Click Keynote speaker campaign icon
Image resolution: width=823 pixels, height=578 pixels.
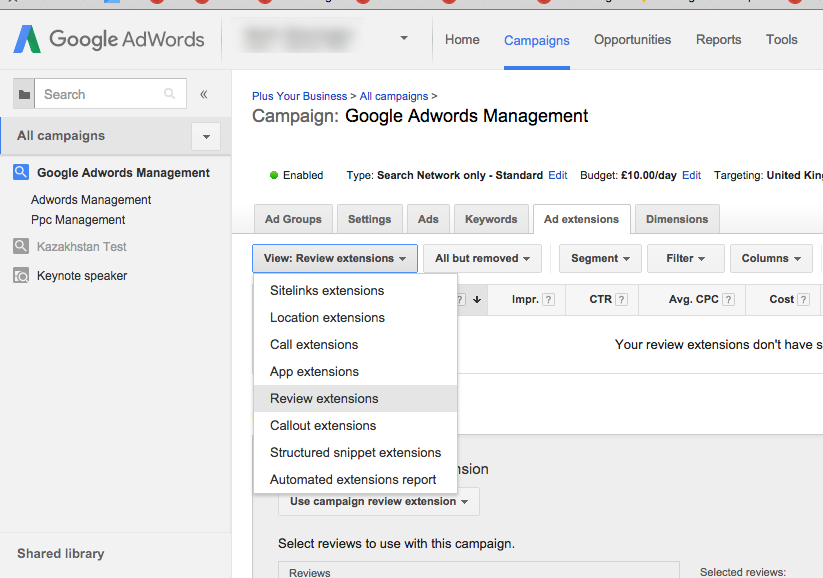(21, 275)
